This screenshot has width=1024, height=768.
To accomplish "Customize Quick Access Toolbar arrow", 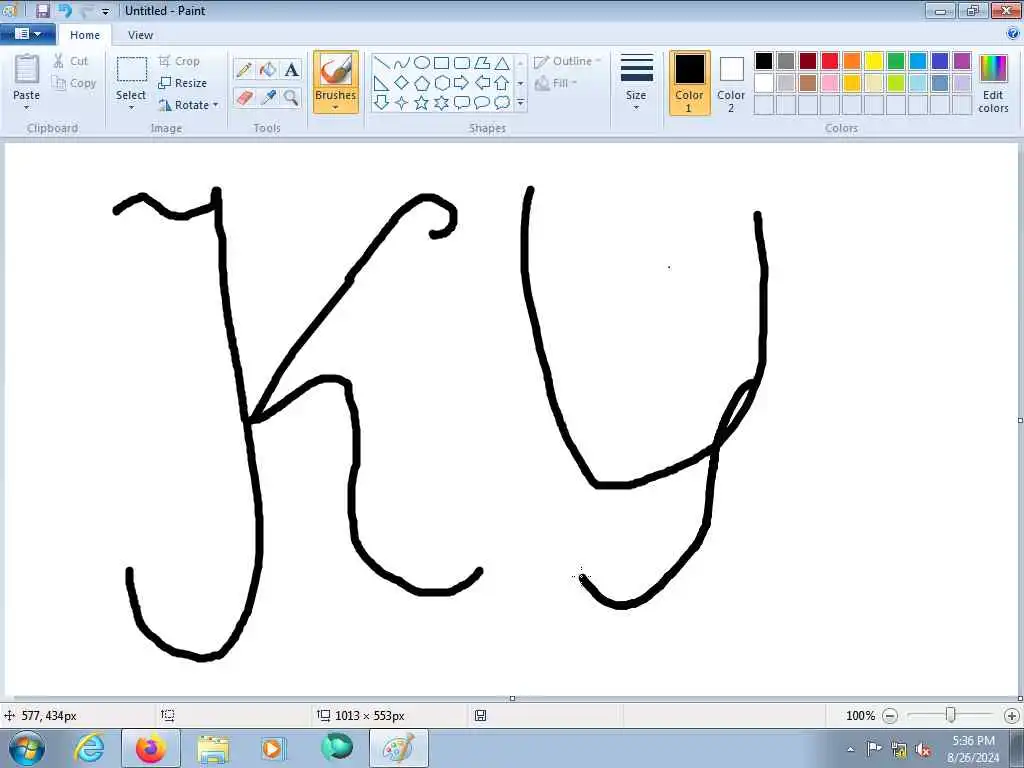I will 105,11.
